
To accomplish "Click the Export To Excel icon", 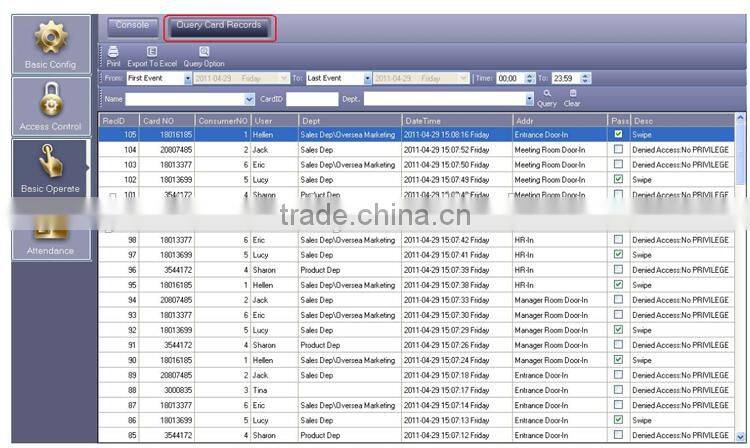I will 152,53.
